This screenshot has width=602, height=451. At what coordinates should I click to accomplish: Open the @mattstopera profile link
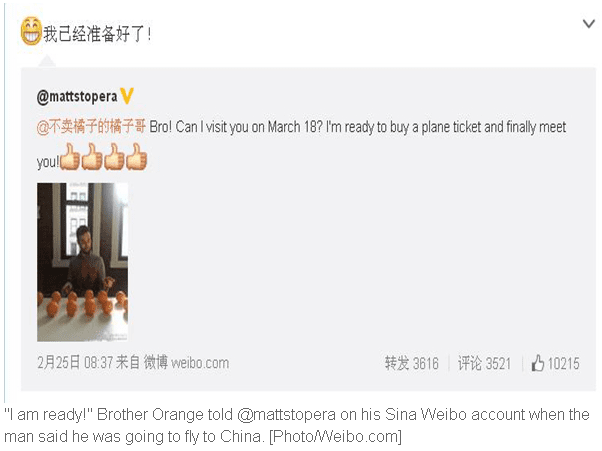tap(77, 96)
